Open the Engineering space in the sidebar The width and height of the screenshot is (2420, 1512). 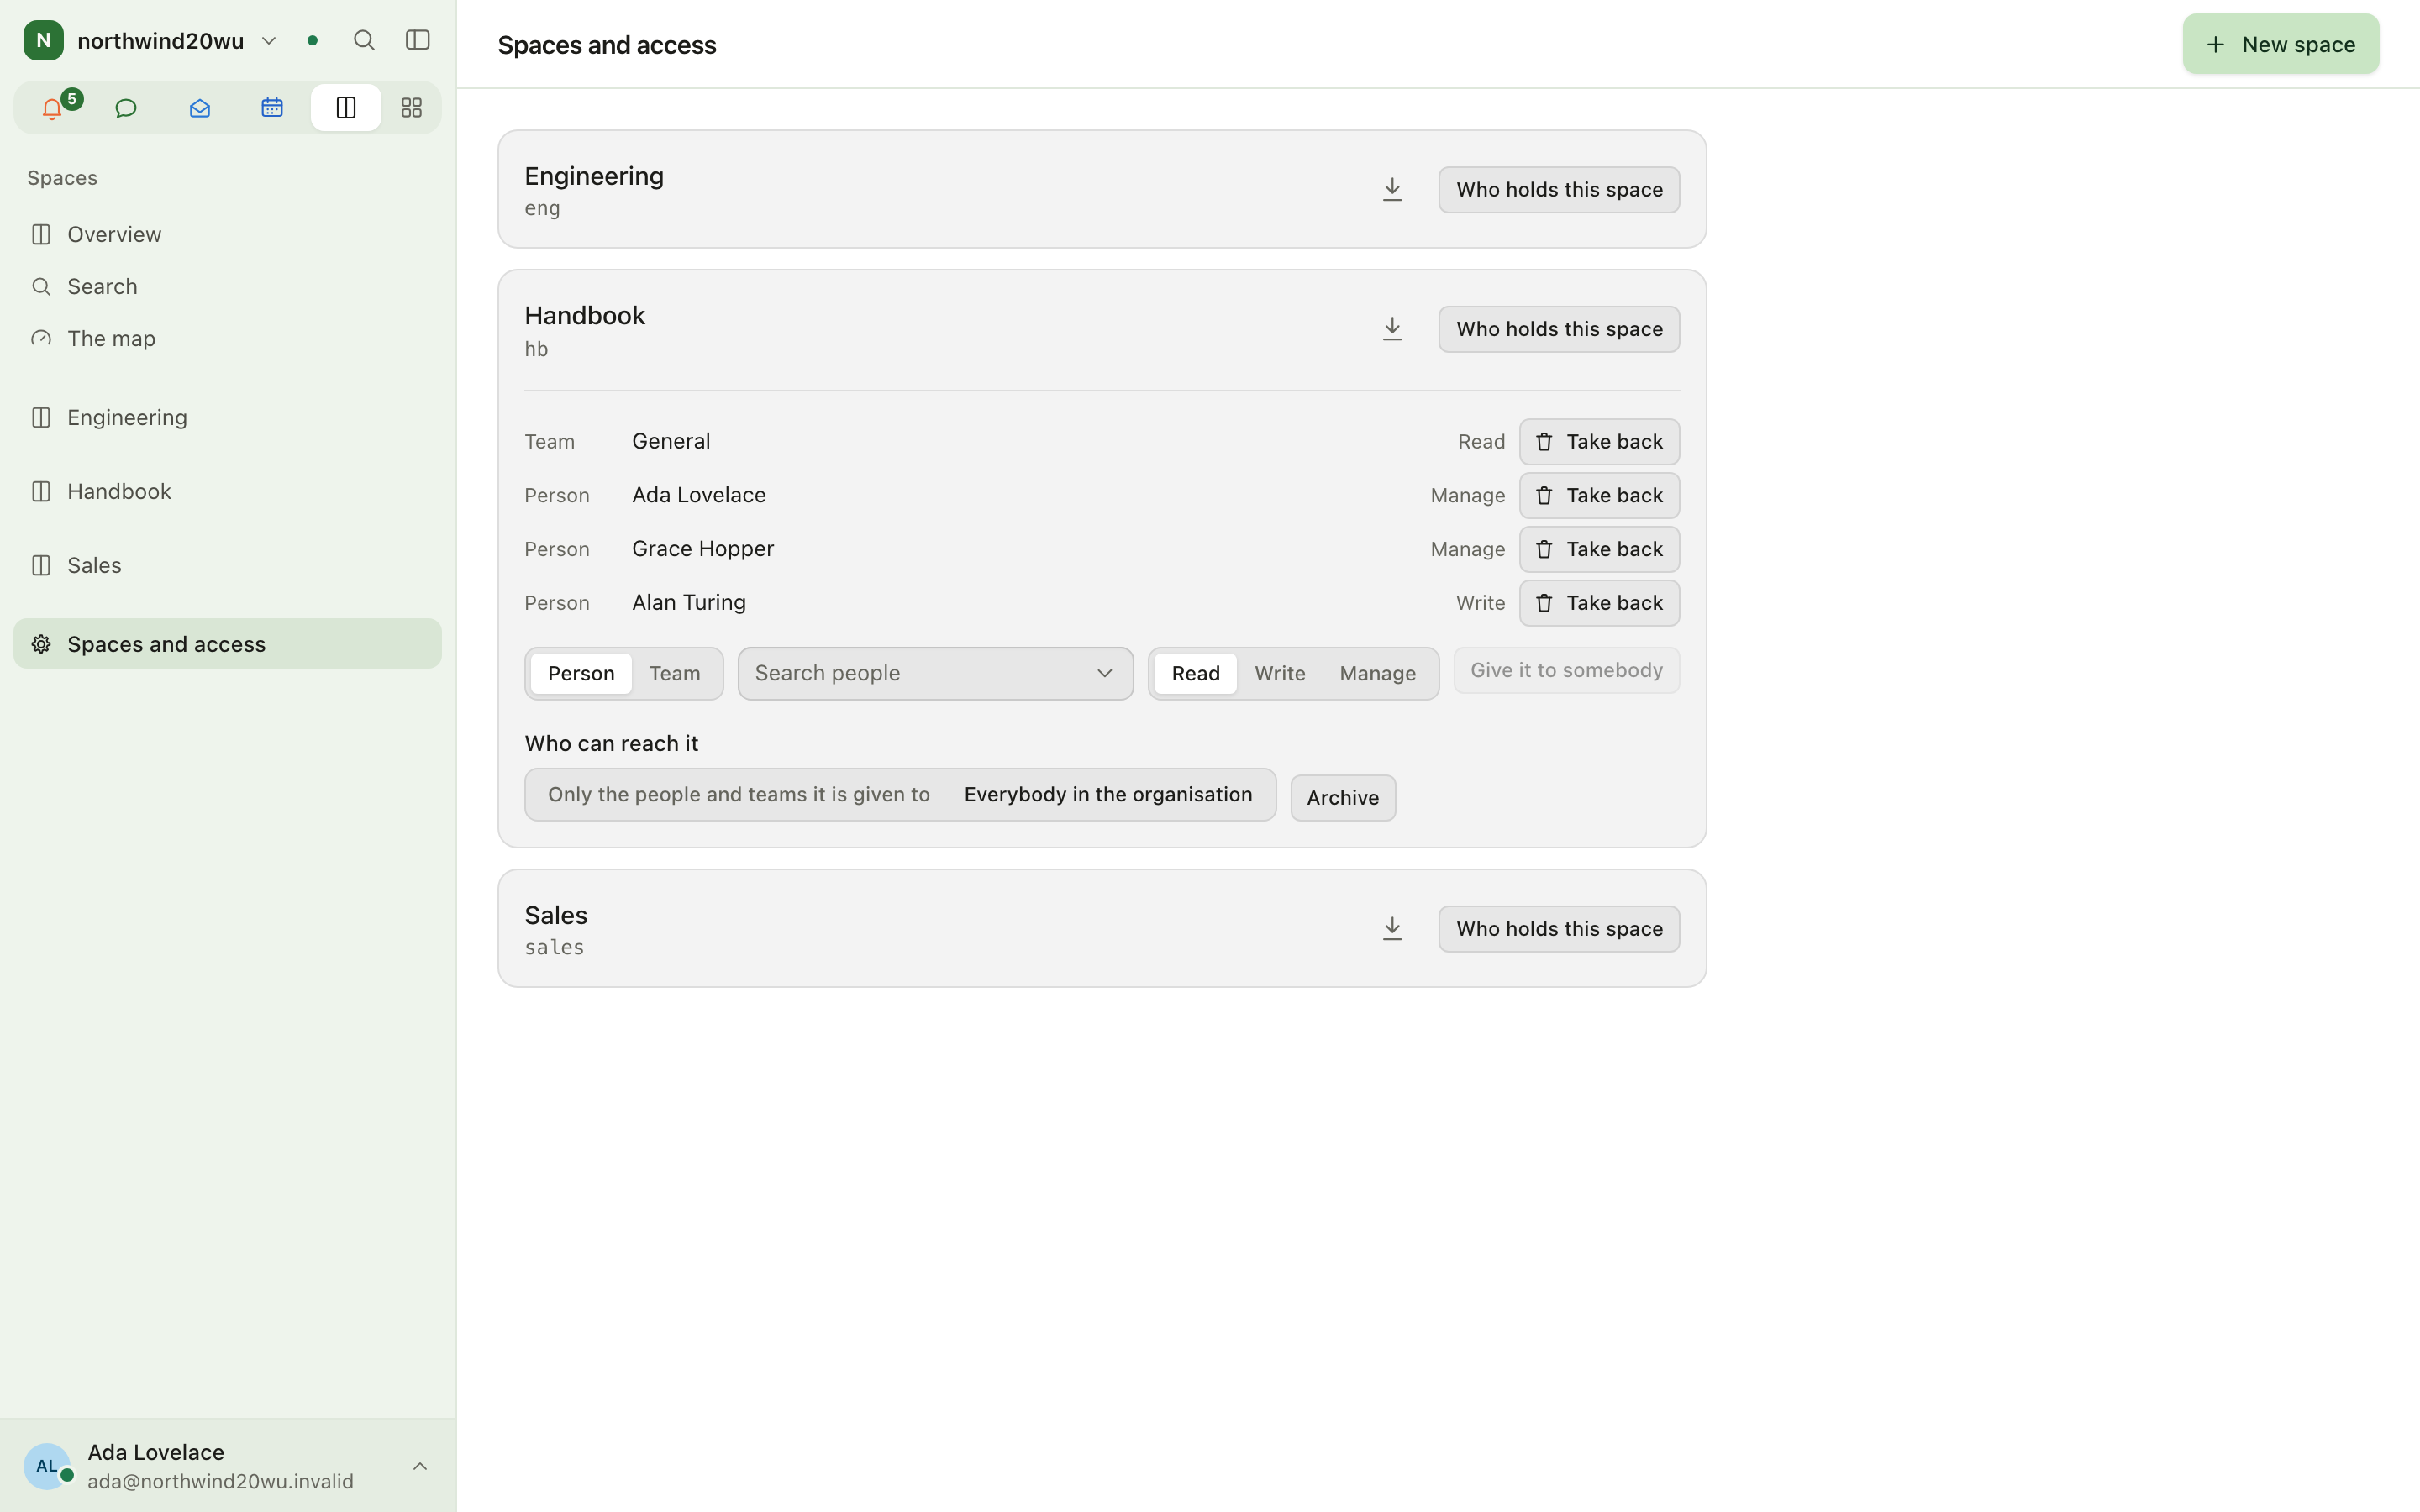[228, 417]
